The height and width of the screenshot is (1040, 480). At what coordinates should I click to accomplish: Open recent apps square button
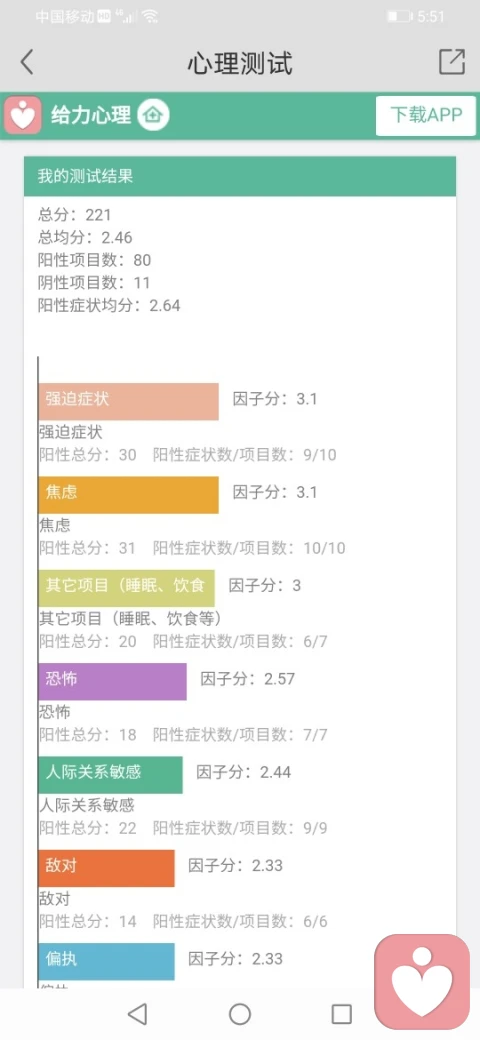coord(341,1013)
